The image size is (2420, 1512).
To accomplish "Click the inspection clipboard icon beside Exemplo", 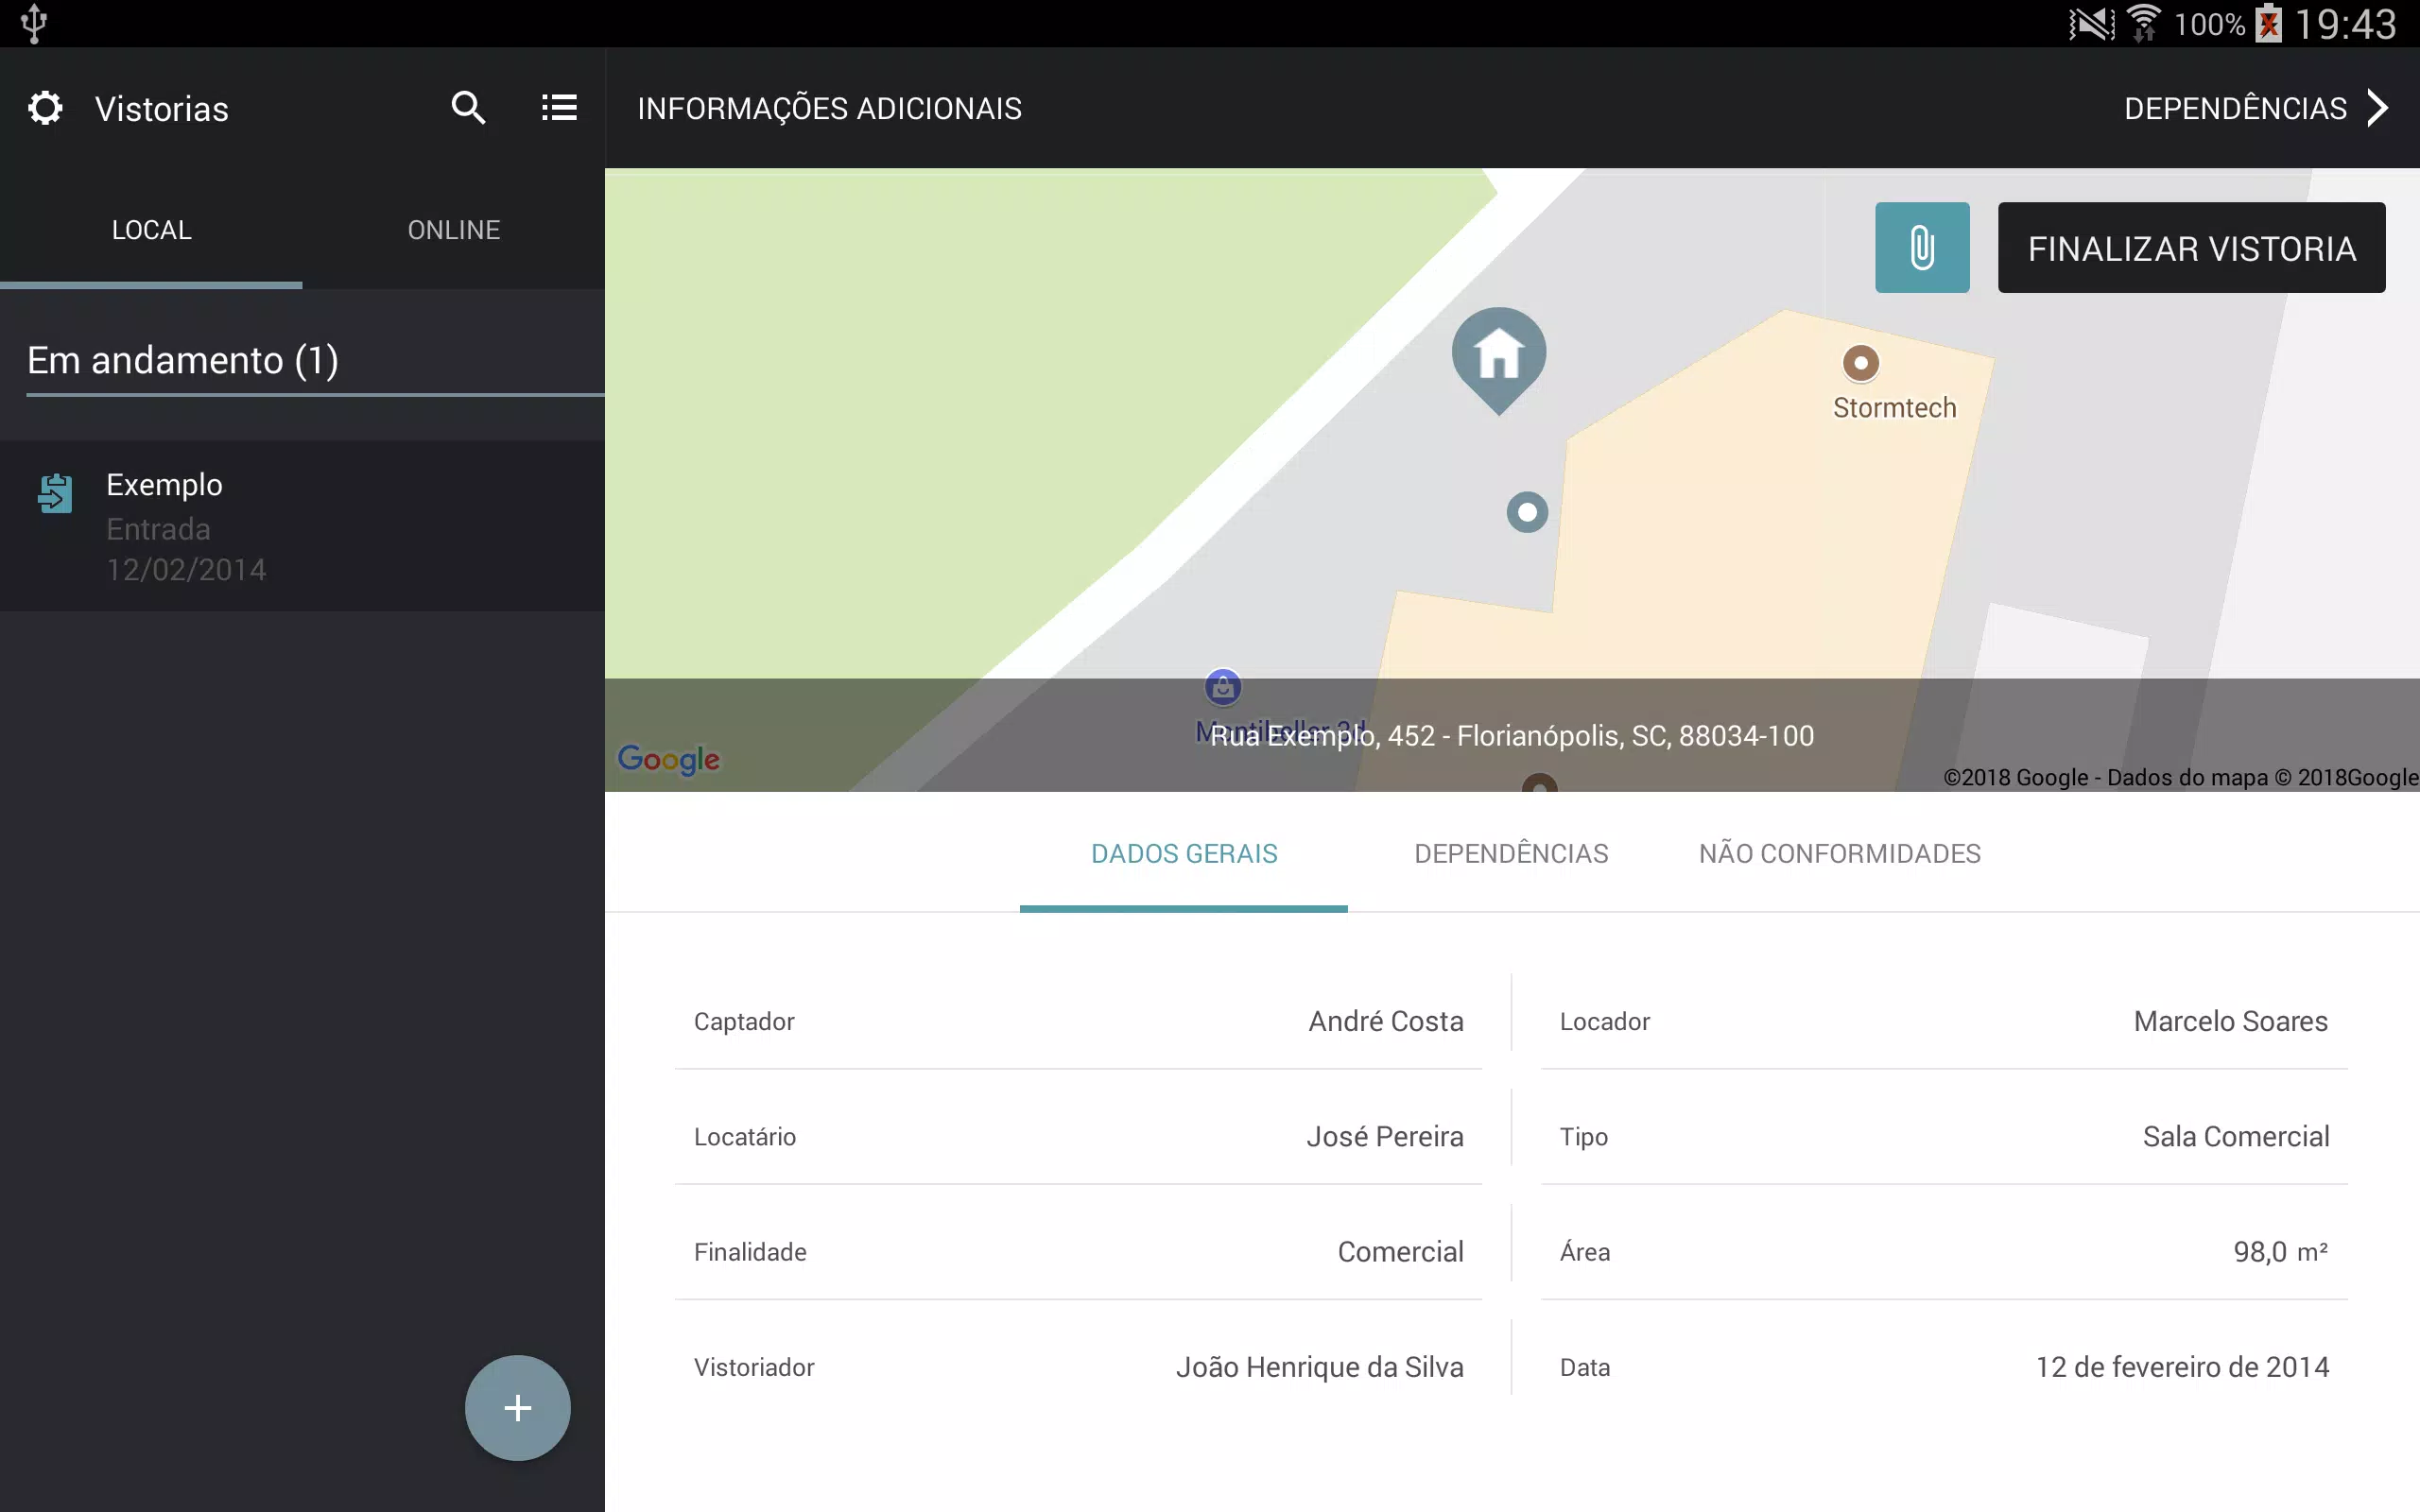I will coord(55,494).
